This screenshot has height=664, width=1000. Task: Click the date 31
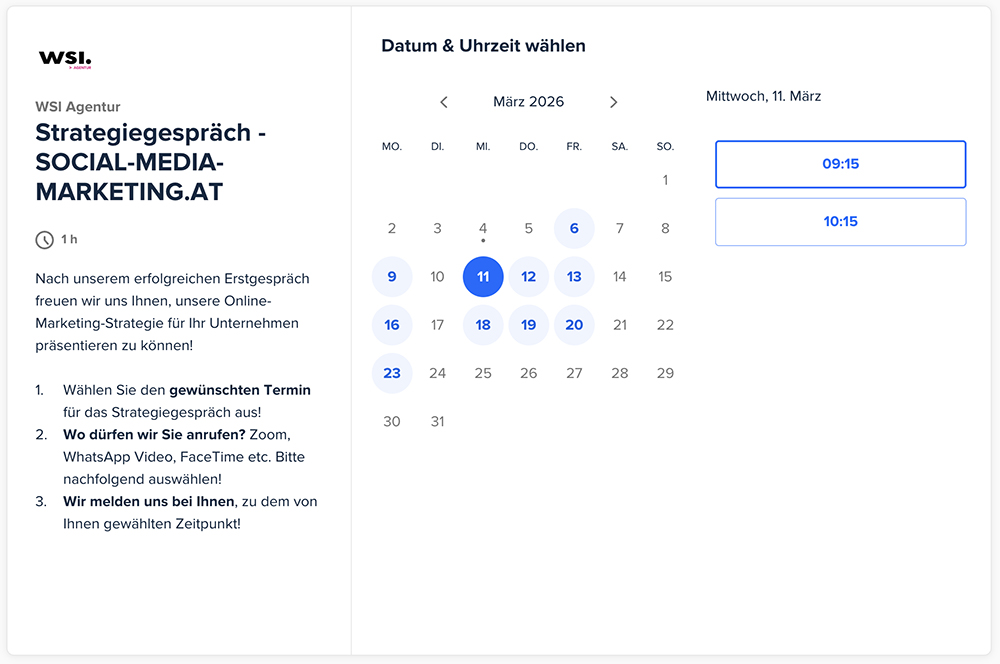click(x=438, y=422)
